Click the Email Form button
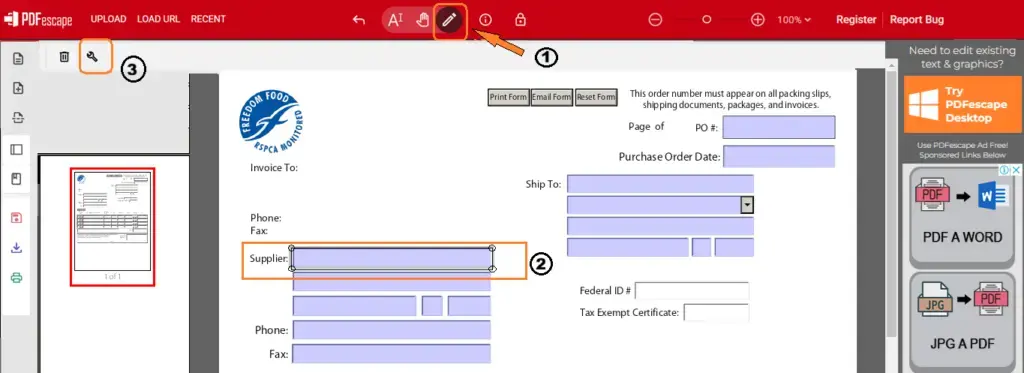Image resolution: width=1024 pixels, height=373 pixels. (551, 97)
